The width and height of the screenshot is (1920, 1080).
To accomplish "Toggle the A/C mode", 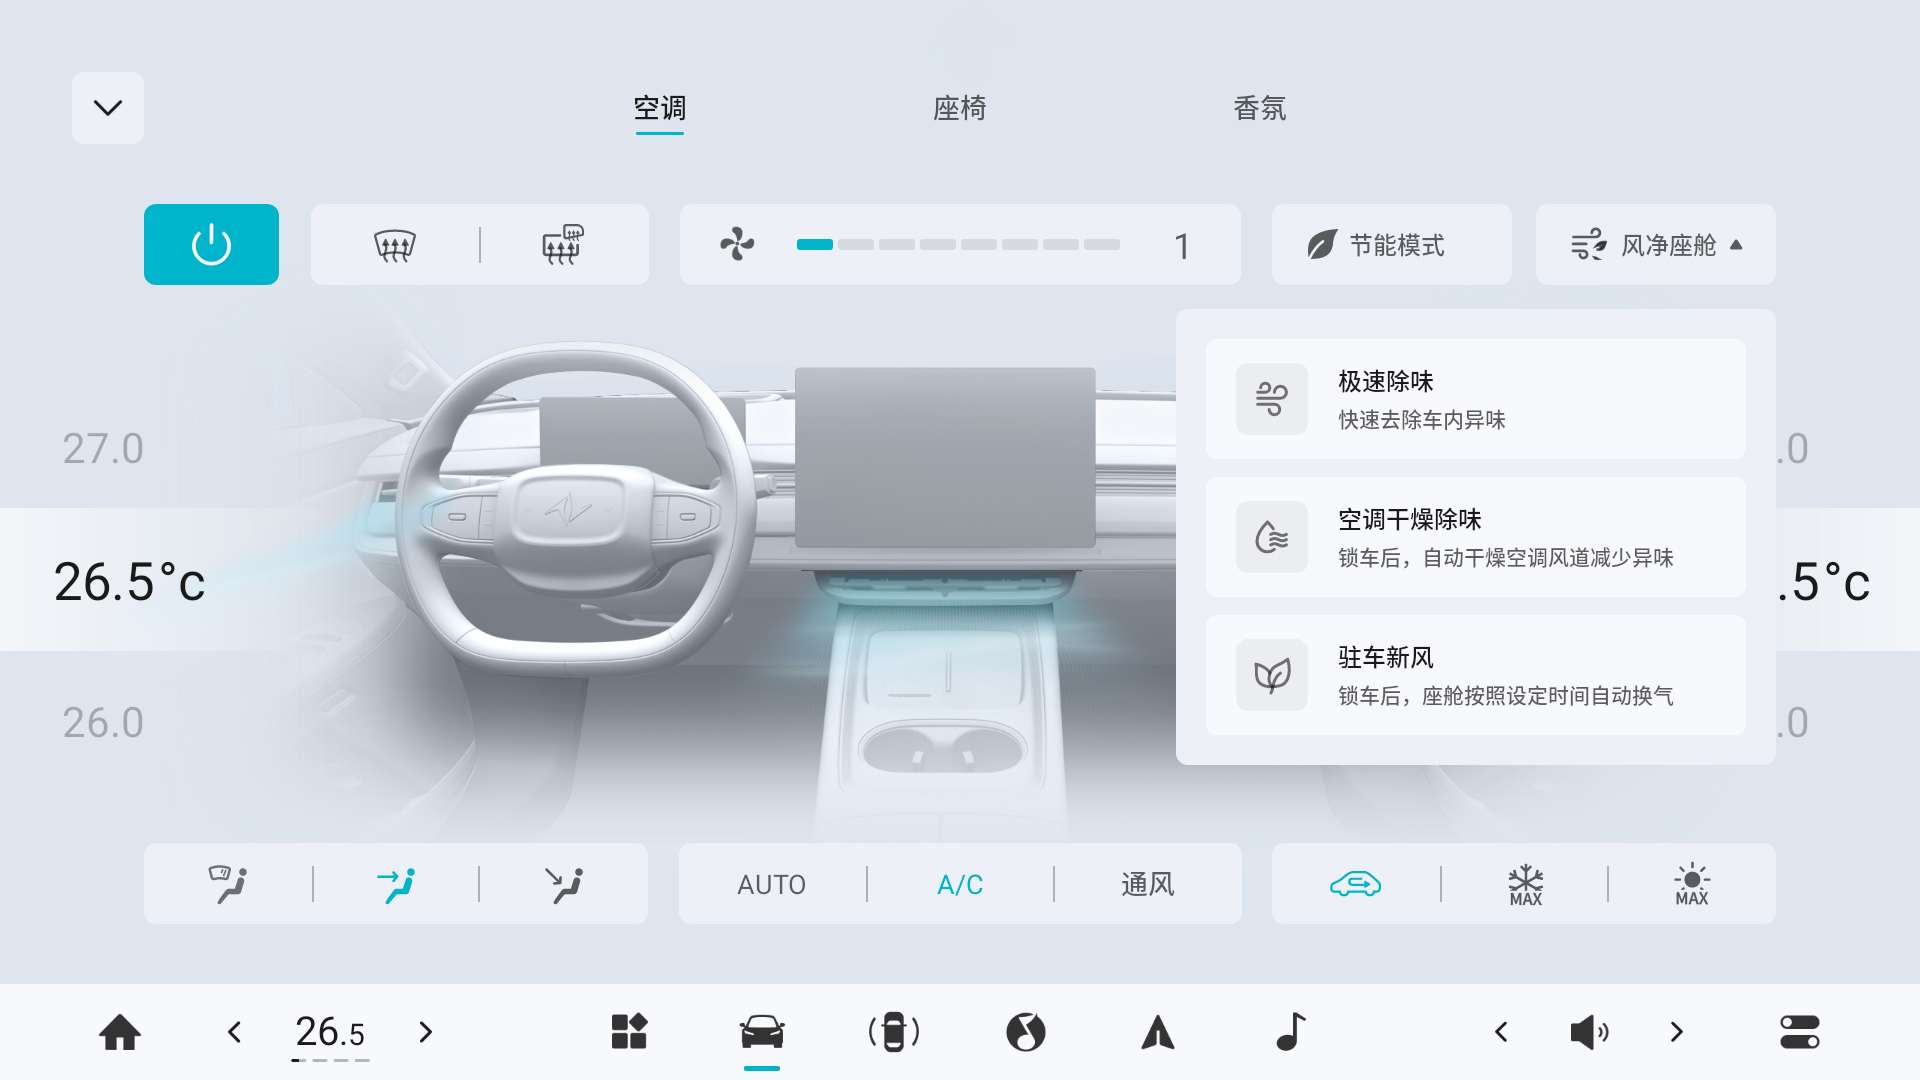I will pyautogui.click(x=960, y=884).
